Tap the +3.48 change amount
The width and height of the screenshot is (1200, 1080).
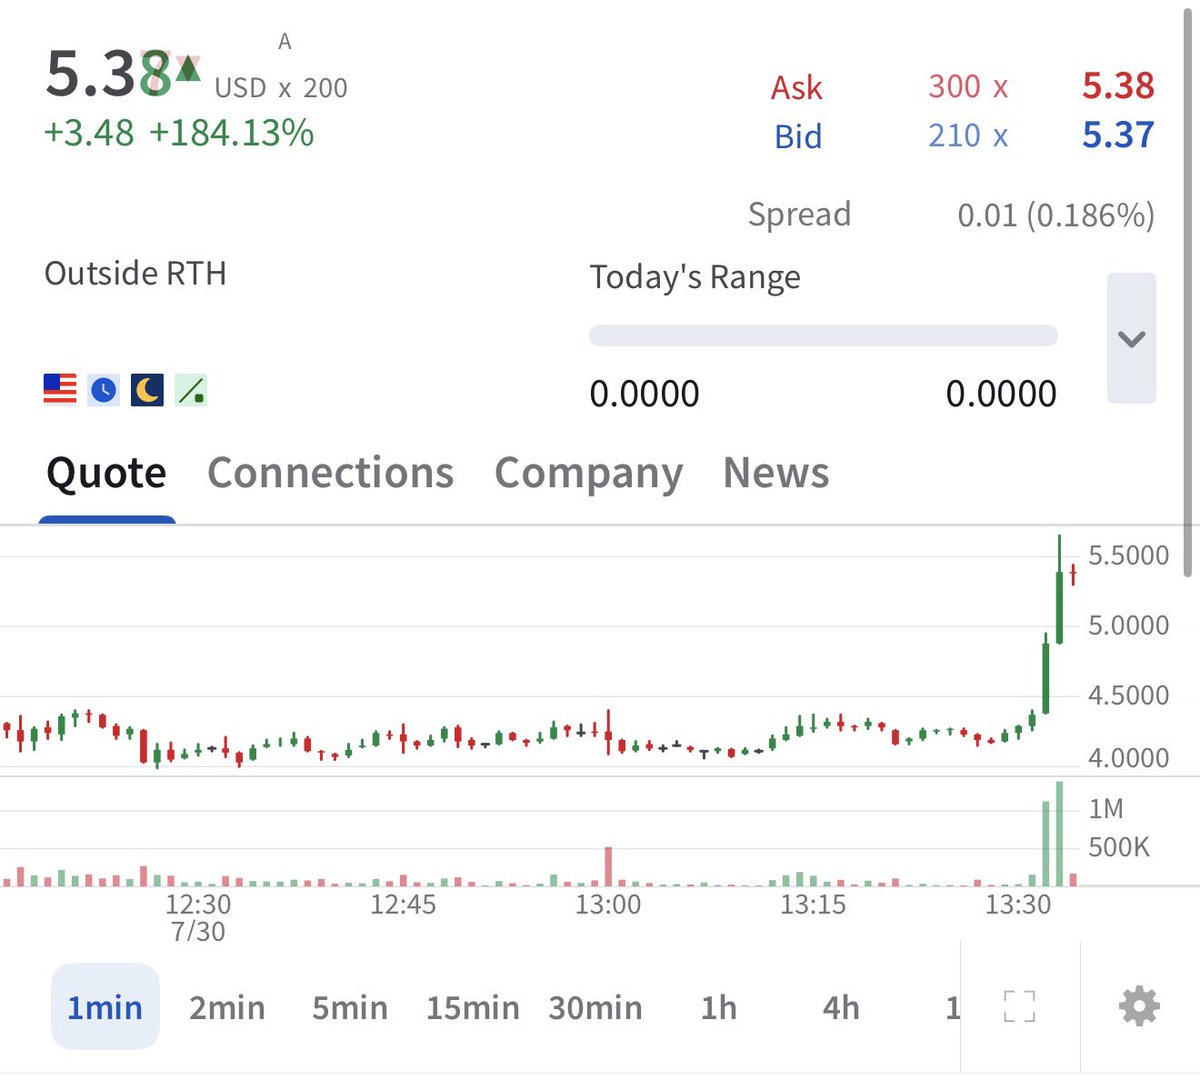pos(88,133)
